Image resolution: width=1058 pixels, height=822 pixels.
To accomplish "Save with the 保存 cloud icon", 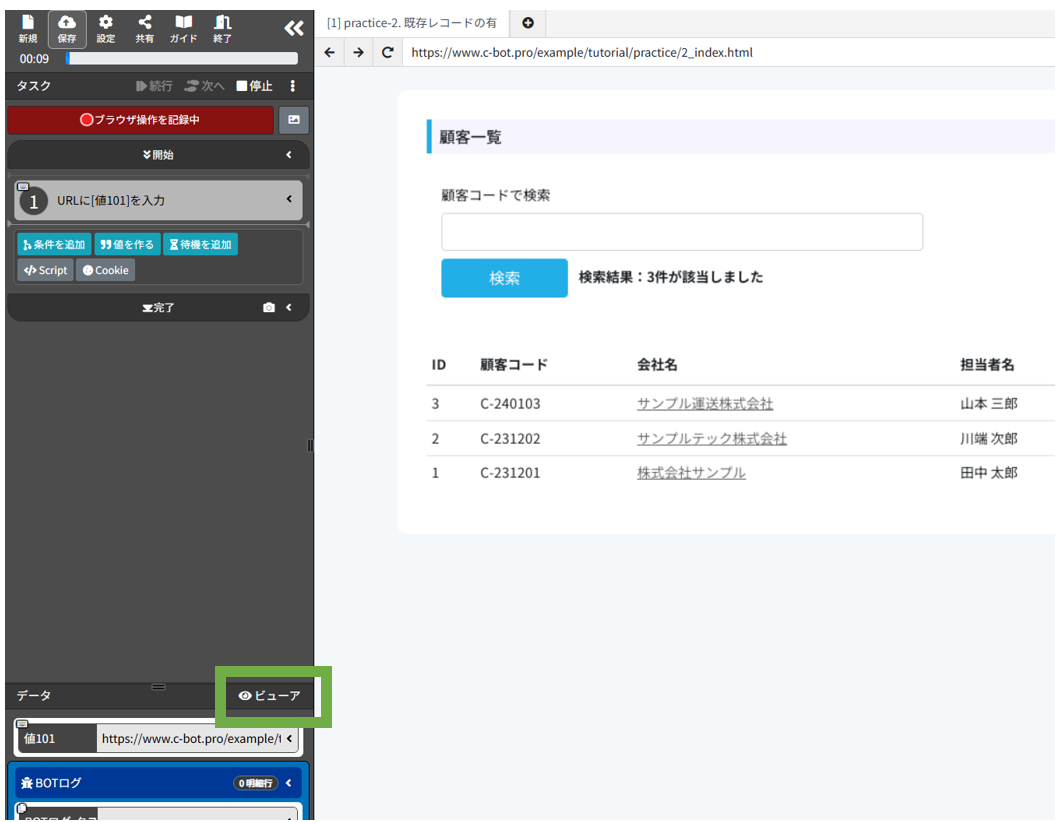I will [67, 29].
